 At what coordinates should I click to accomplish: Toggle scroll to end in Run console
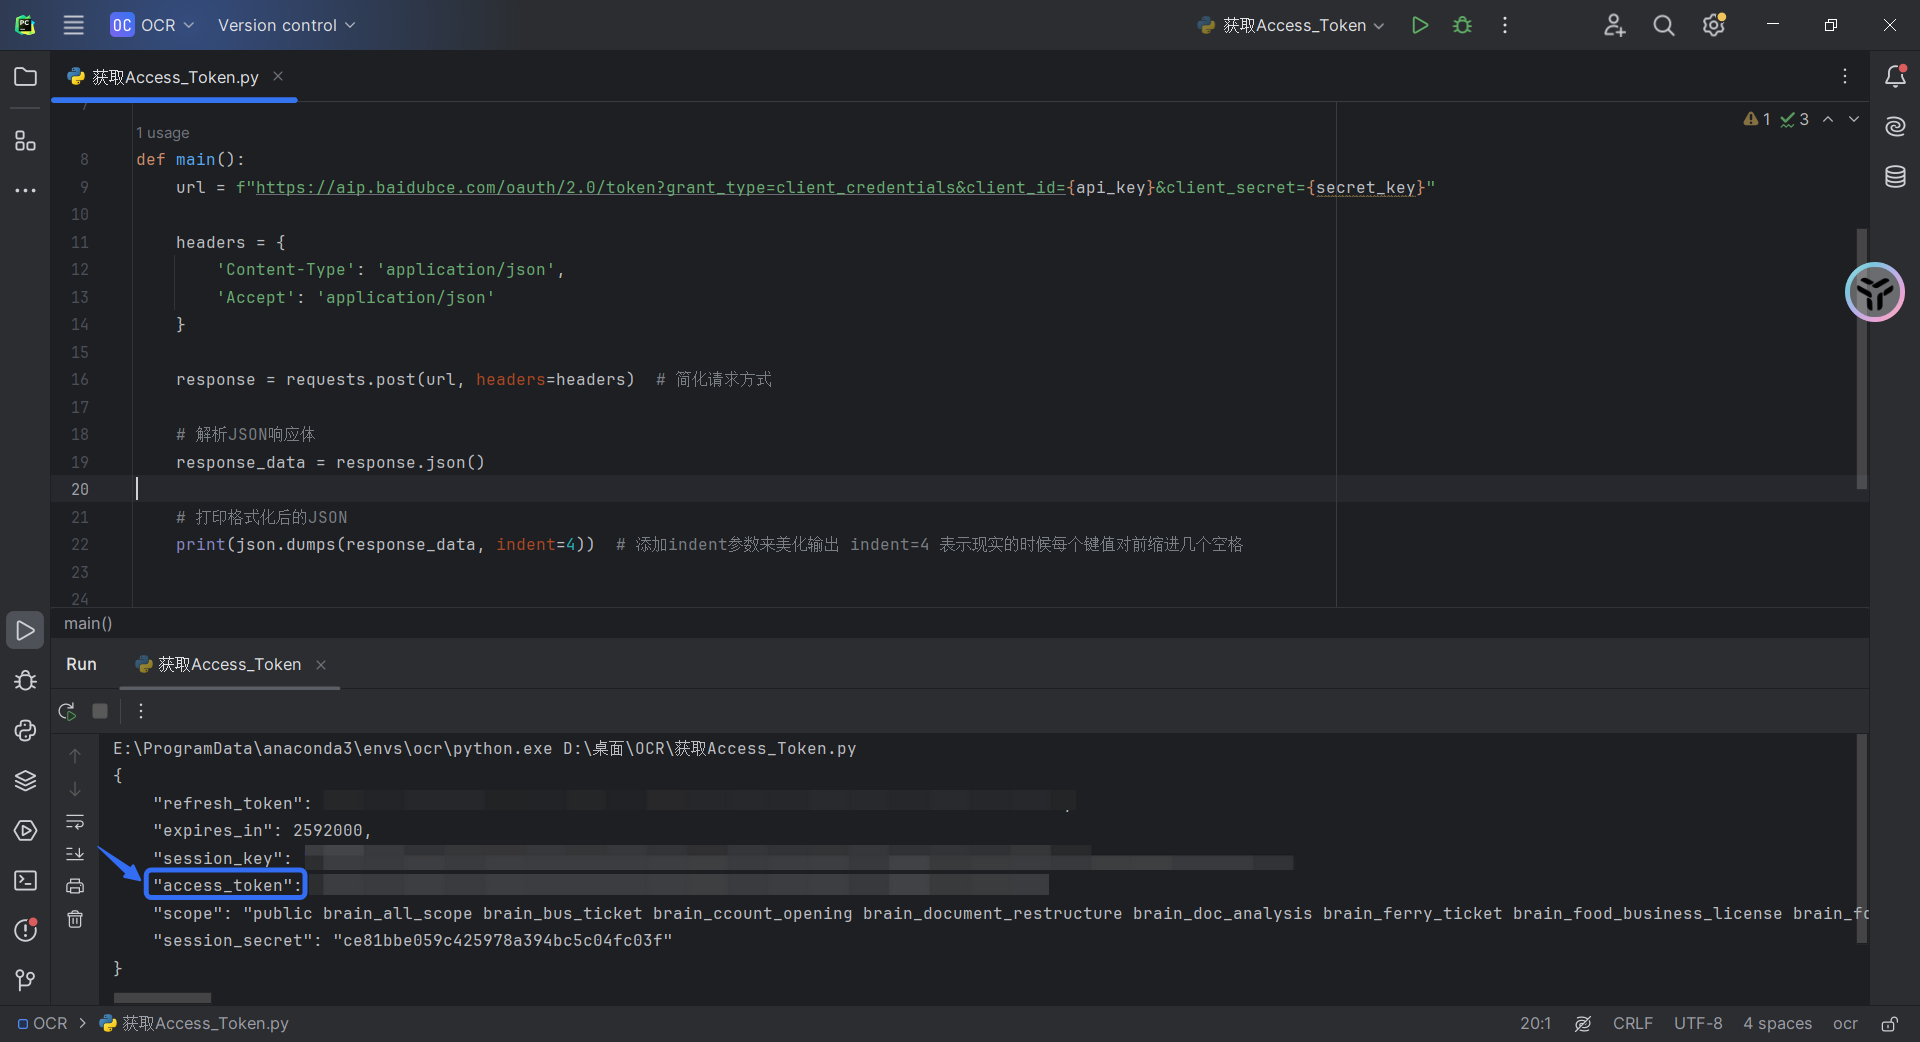[75, 854]
